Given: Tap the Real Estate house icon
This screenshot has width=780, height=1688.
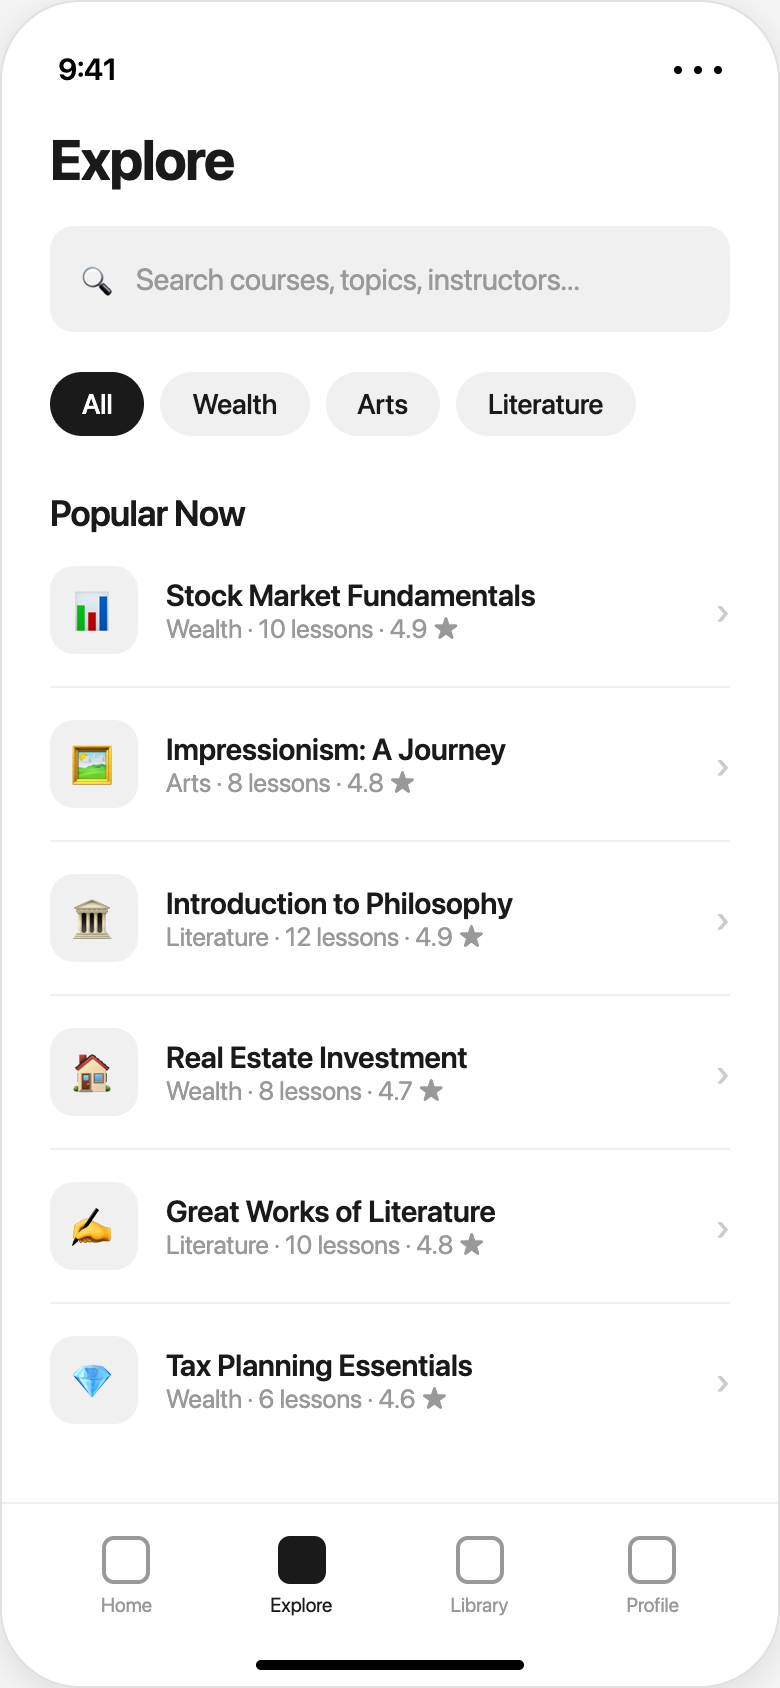Looking at the screenshot, I should (x=93, y=1073).
